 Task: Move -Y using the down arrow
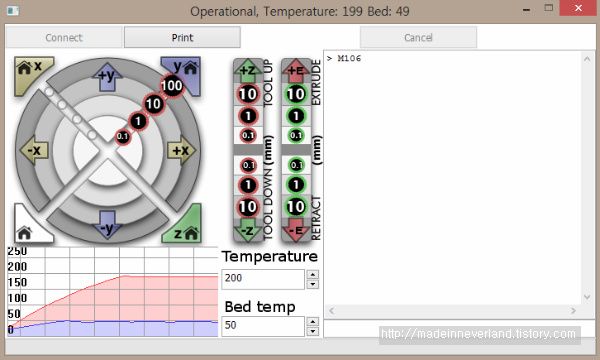(x=108, y=225)
